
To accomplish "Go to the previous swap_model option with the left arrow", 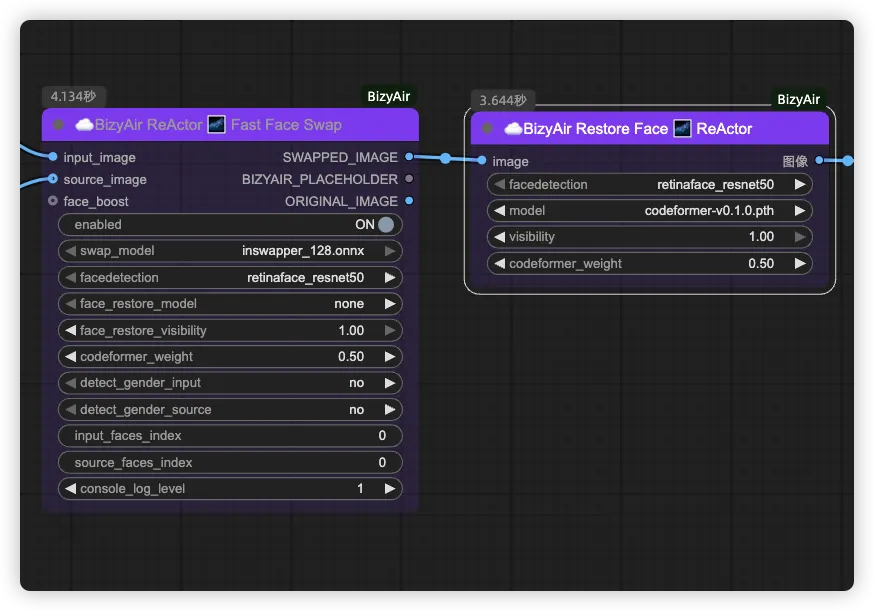I will (70, 251).
